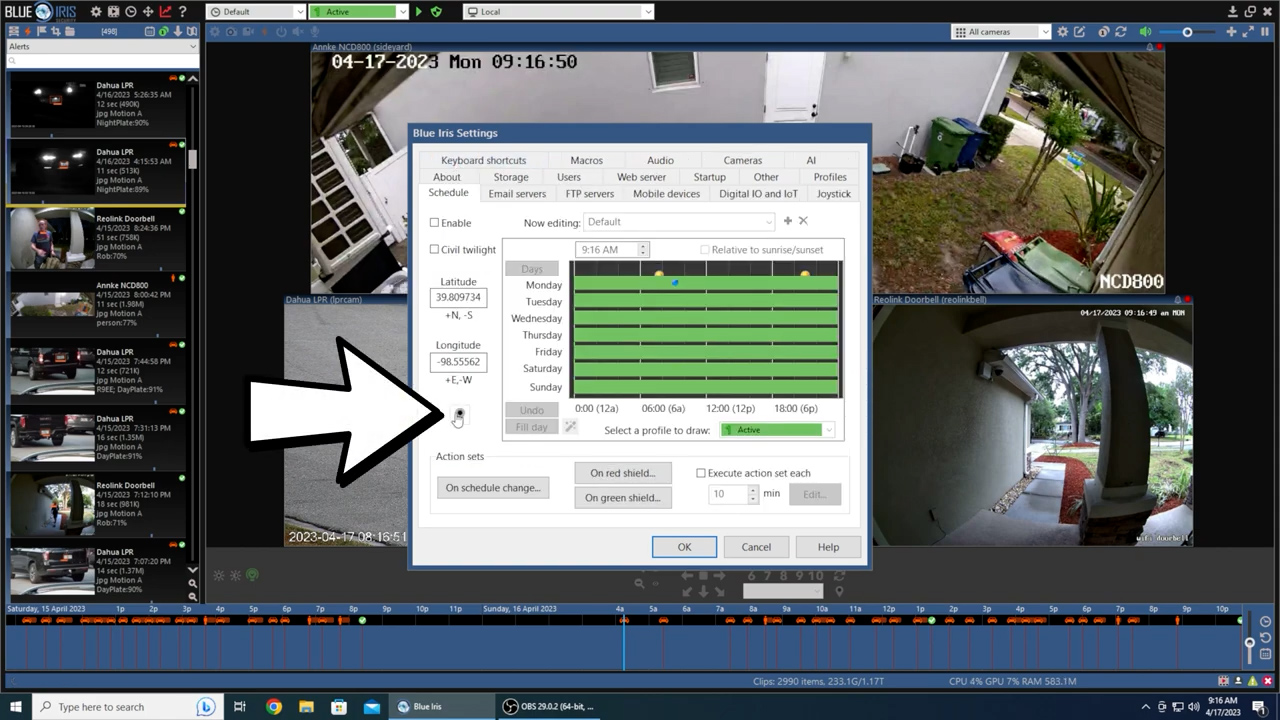Check Execute action set each option
Image resolution: width=1280 pixels, height=720 pixels.
(700, 473)
